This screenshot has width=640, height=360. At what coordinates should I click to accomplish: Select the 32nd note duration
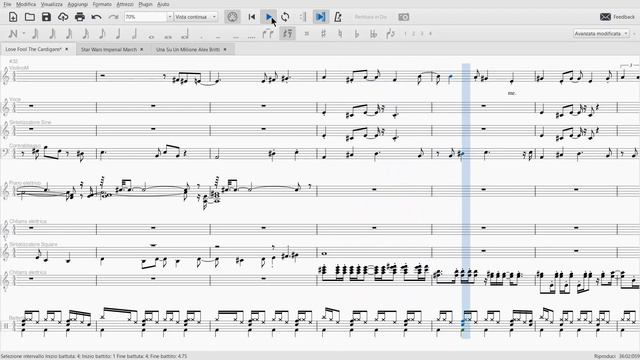[69, 34]
